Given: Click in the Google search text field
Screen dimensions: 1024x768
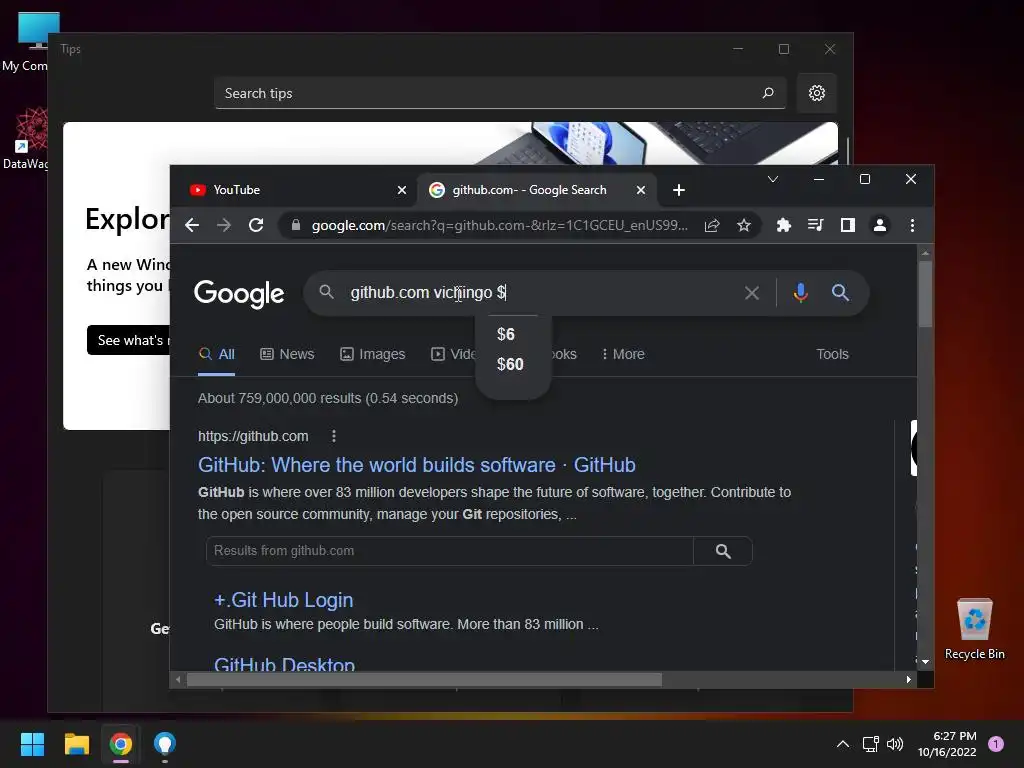Looking at the screenshot, I should 542,293.
